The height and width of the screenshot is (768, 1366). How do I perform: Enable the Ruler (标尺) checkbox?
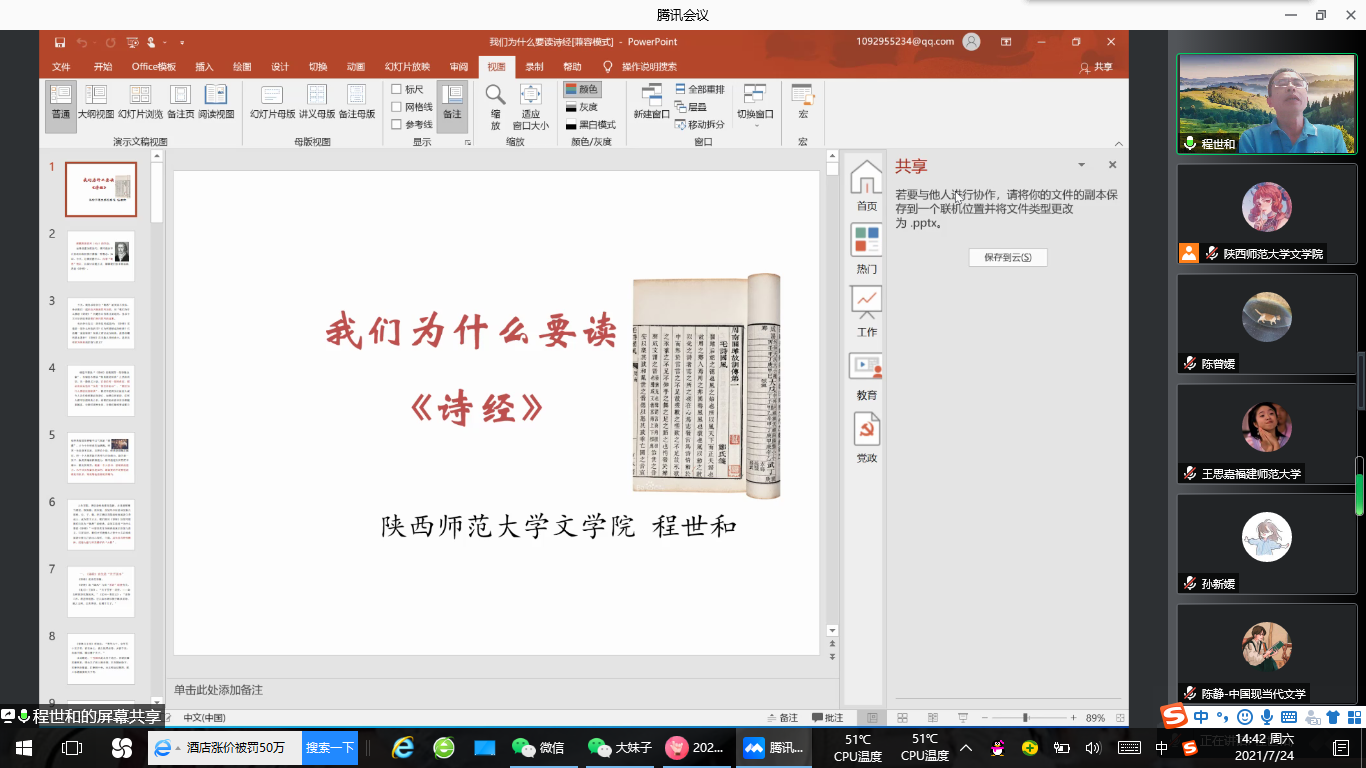pos(397,89)
